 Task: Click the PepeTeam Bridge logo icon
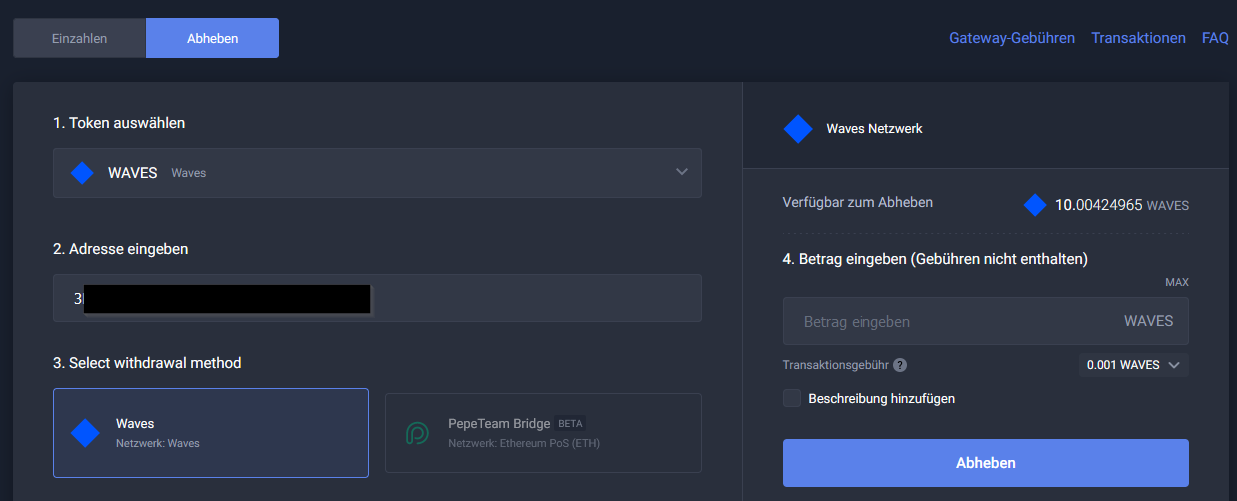(417, 433)
